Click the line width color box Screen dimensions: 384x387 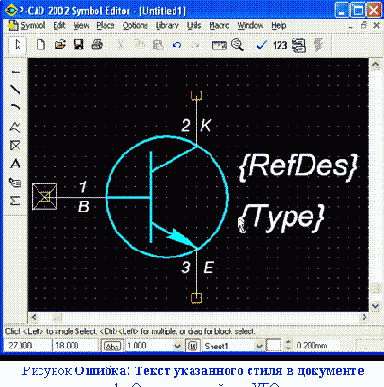(273, 345)
